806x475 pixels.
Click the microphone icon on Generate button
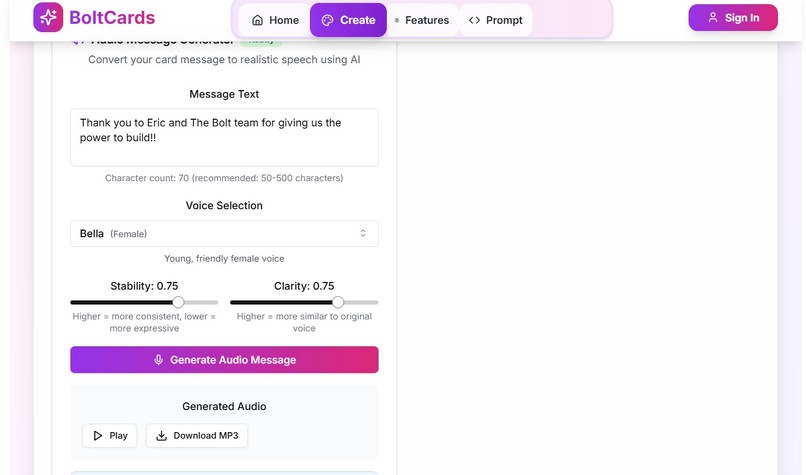tap(159, 360)
